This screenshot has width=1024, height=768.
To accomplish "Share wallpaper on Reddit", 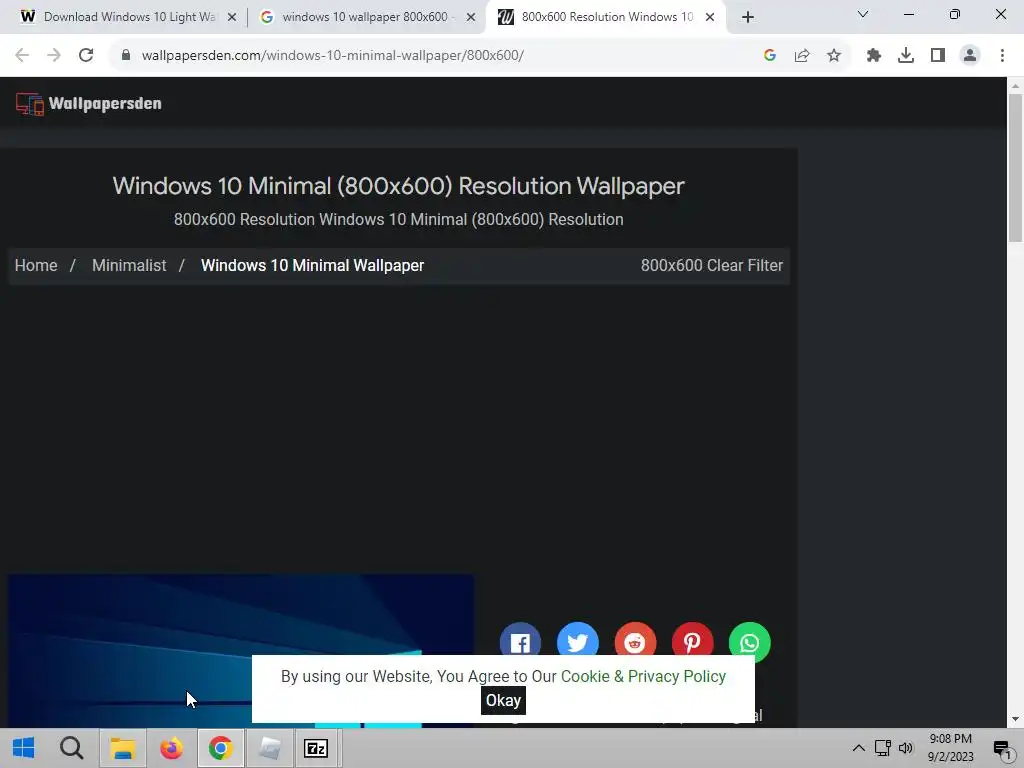I will pyautogui.click(x=635, y=639).
